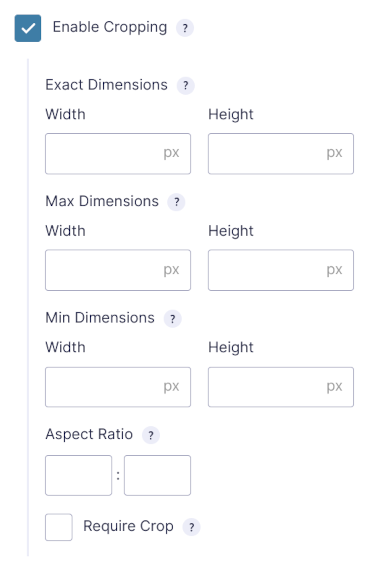The height and width of the screenshot is (586, 370).
Task: Click the Min Dimensions Height input
Action: click(281, 387)
